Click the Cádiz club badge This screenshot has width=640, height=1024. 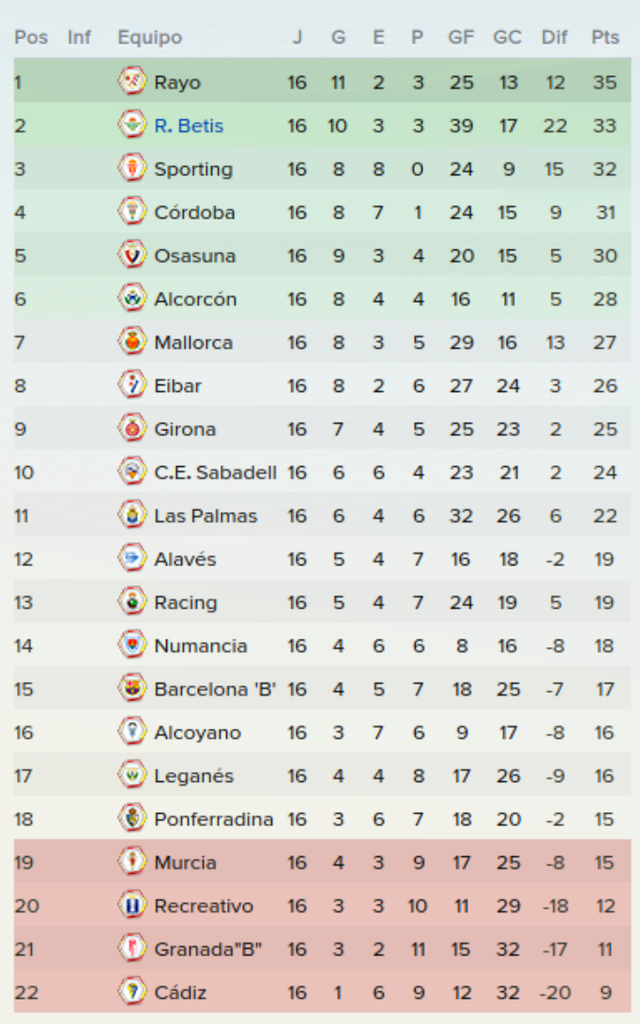point(132,991)
